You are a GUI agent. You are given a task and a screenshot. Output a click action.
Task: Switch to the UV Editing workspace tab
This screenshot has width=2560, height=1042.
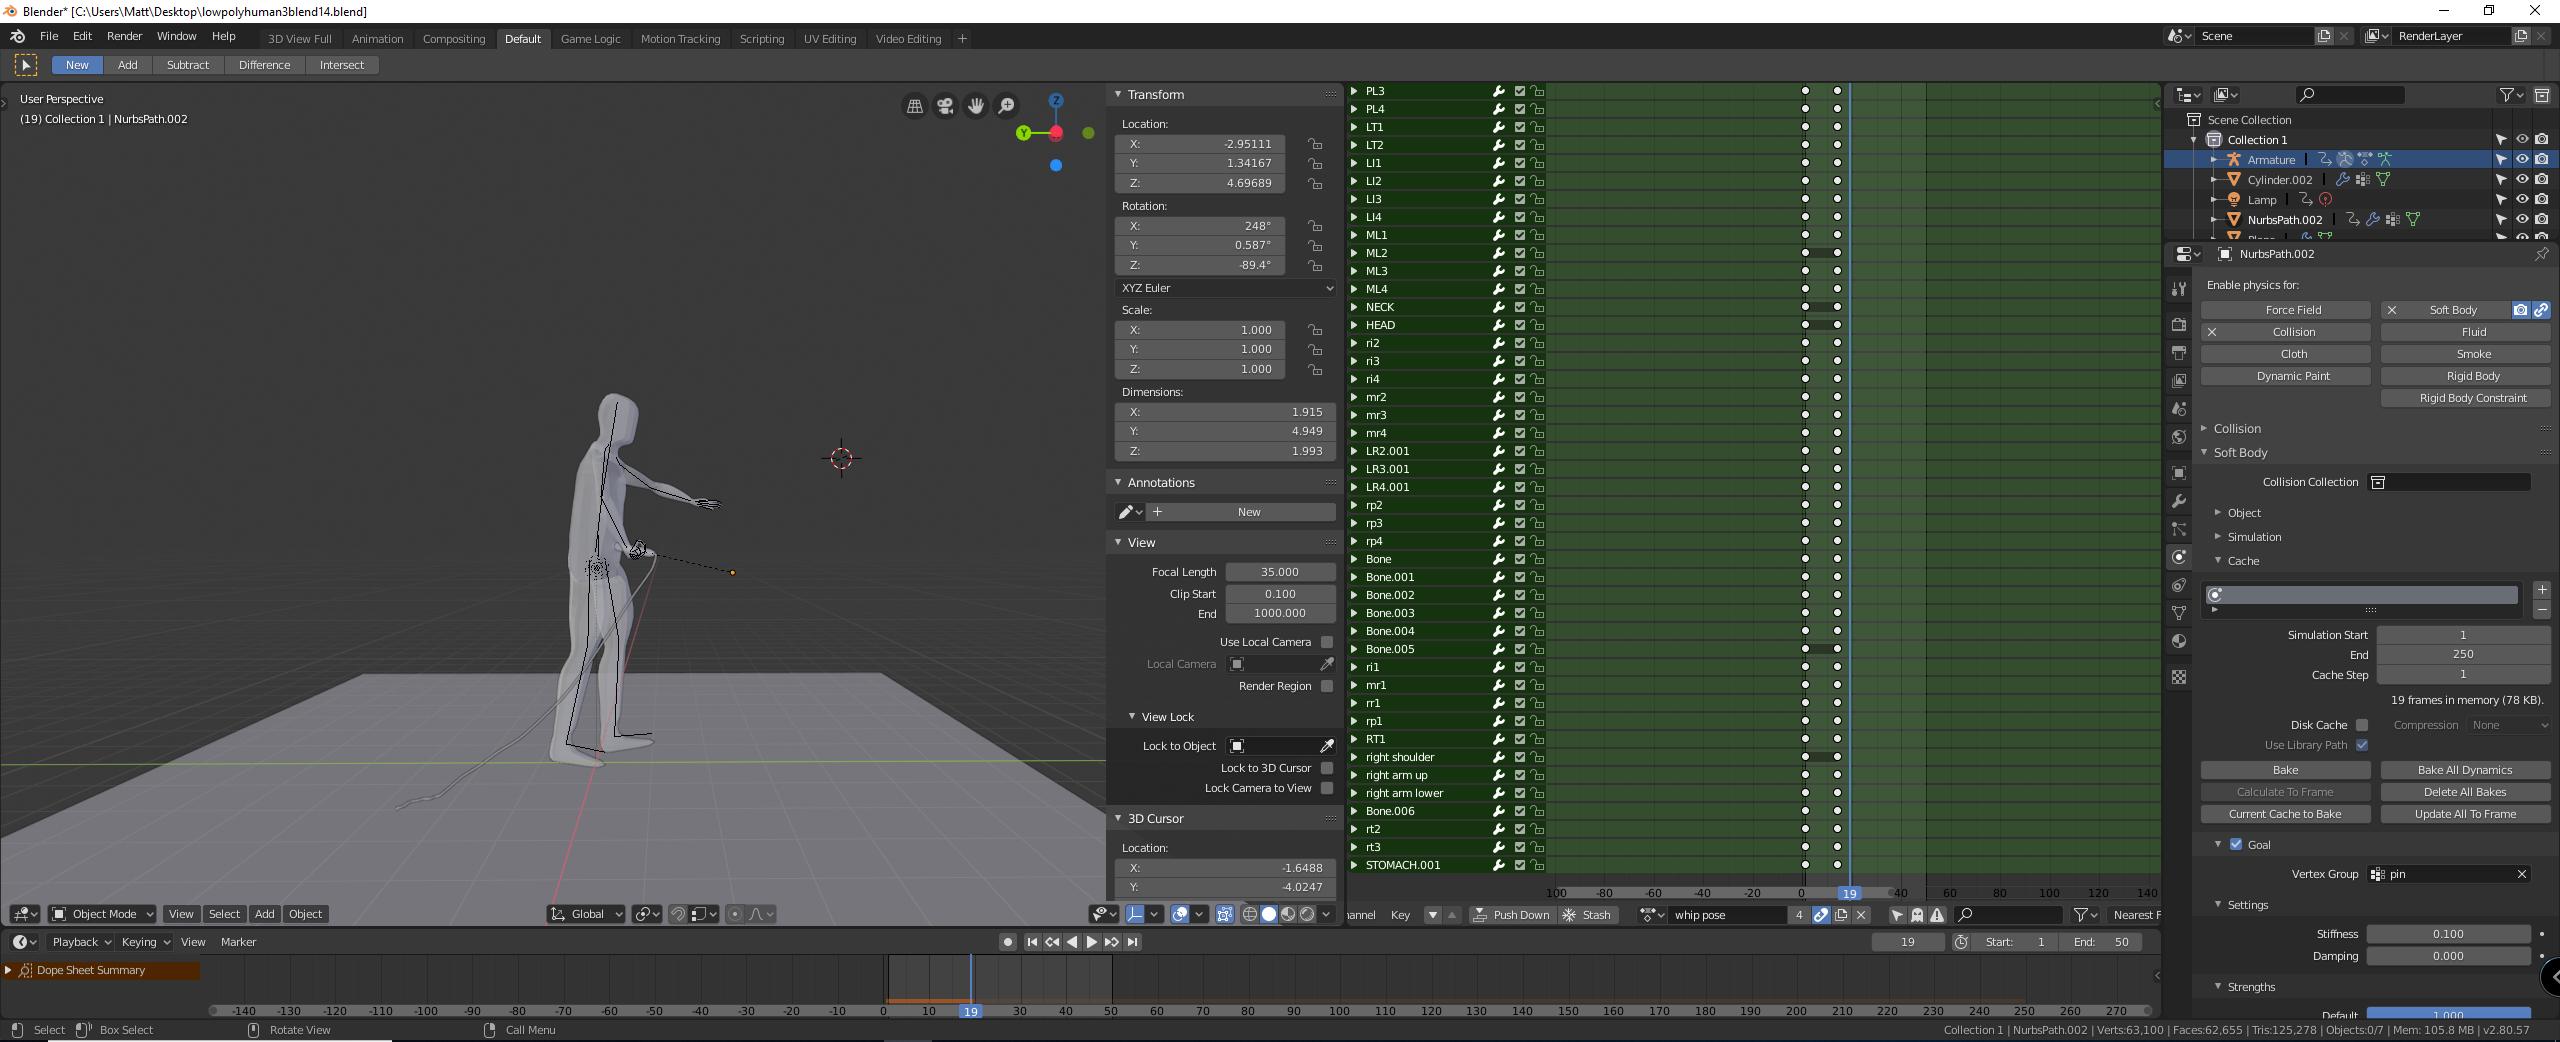(x=830, y=39)
